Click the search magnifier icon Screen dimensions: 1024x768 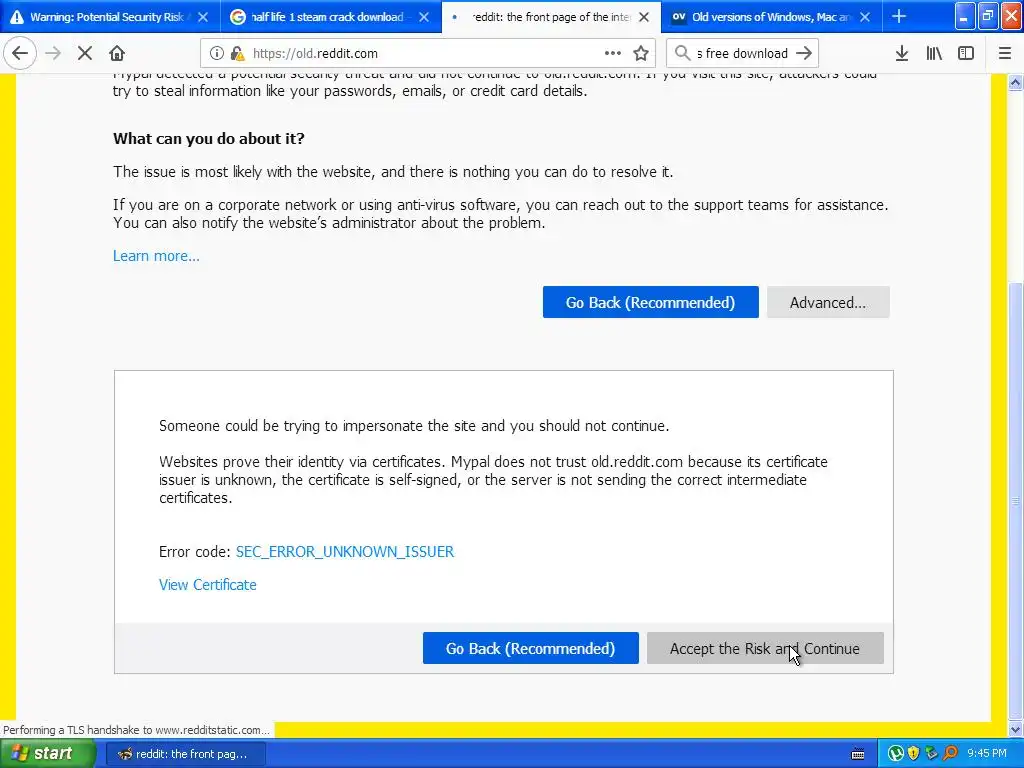(682, 53)
